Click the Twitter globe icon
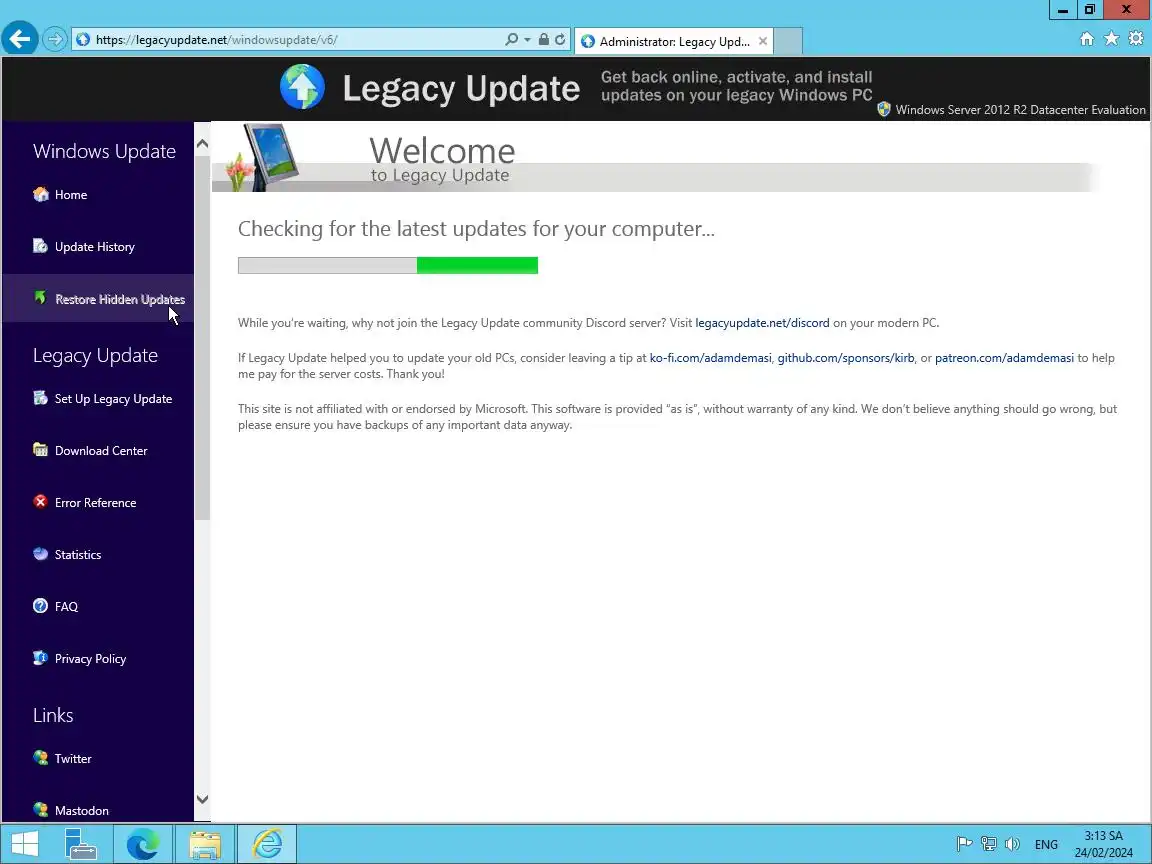 click(40, 757)
